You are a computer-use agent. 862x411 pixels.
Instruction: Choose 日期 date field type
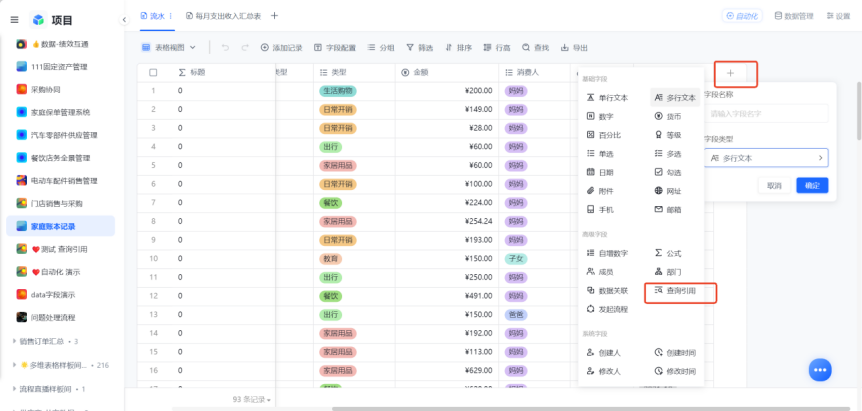click(x=600, y=172)
